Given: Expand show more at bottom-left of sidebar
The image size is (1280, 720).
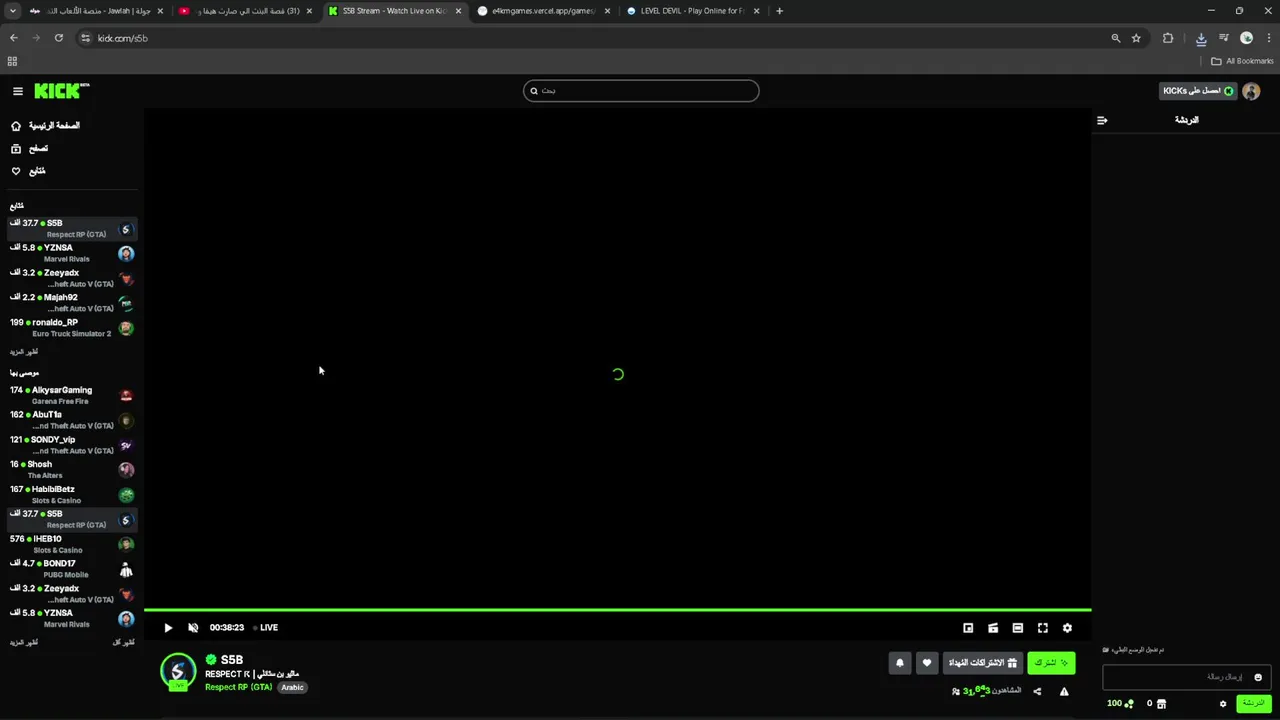Looking at the screenshot, I should [x=24, y=642].
